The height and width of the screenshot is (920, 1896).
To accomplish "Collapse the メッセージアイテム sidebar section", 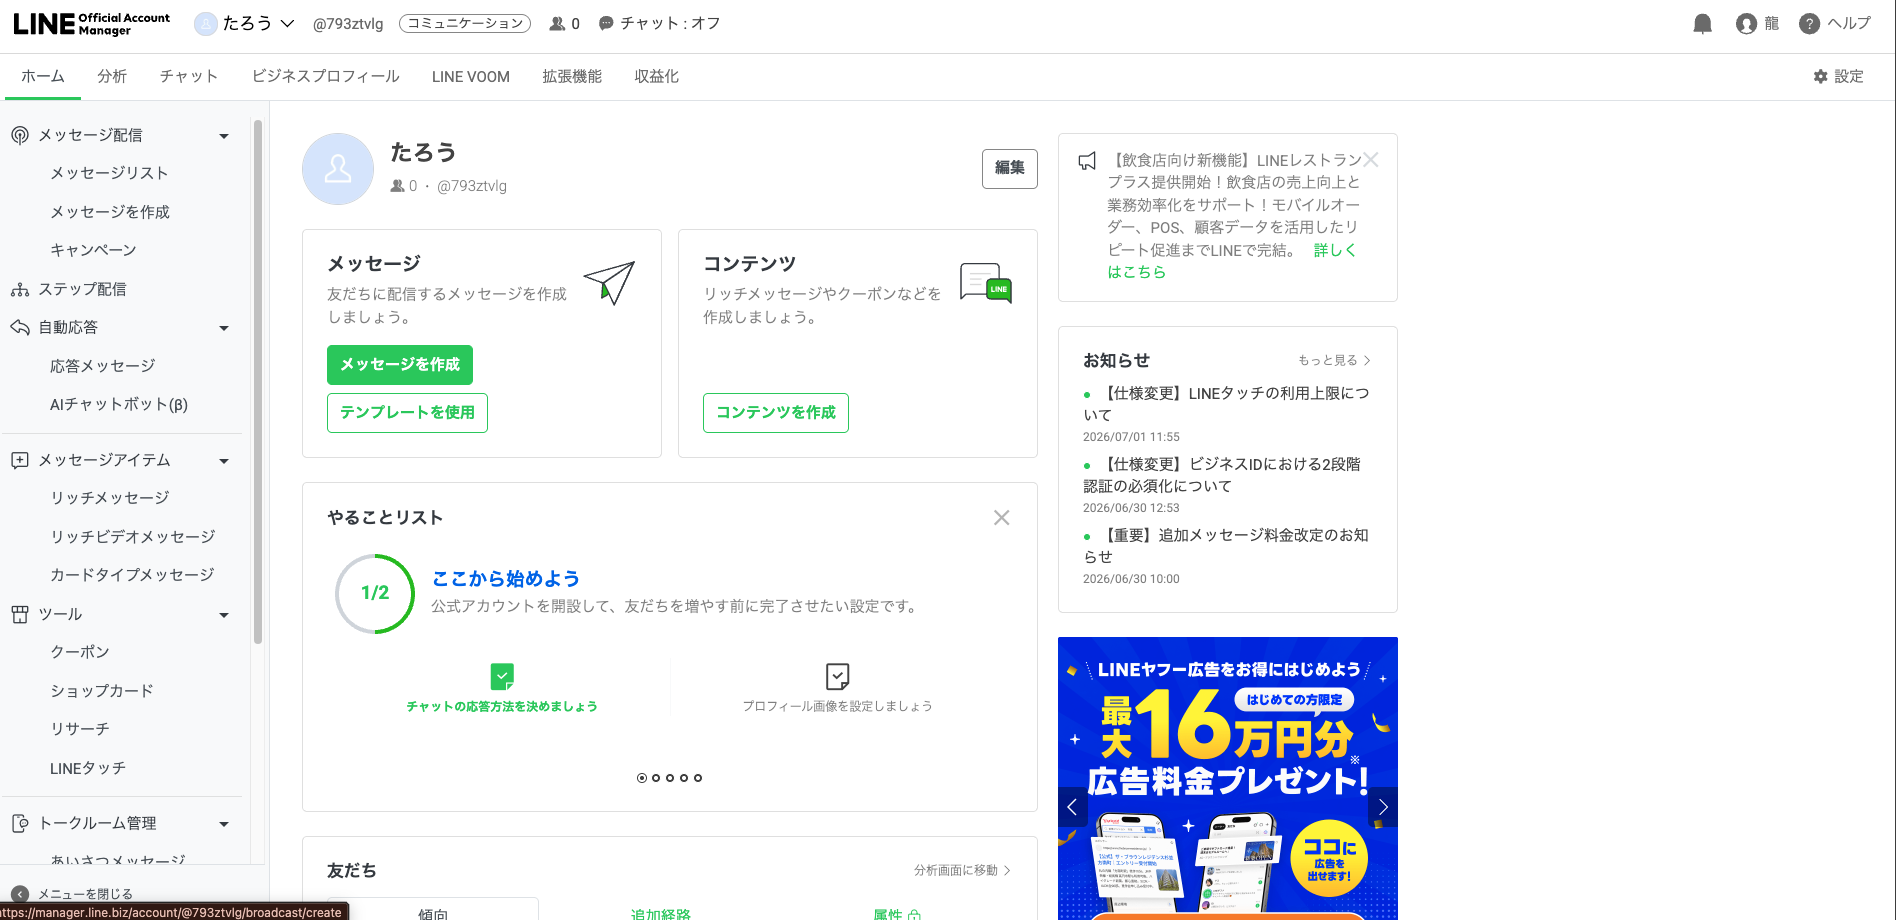I will pos(224,461).
